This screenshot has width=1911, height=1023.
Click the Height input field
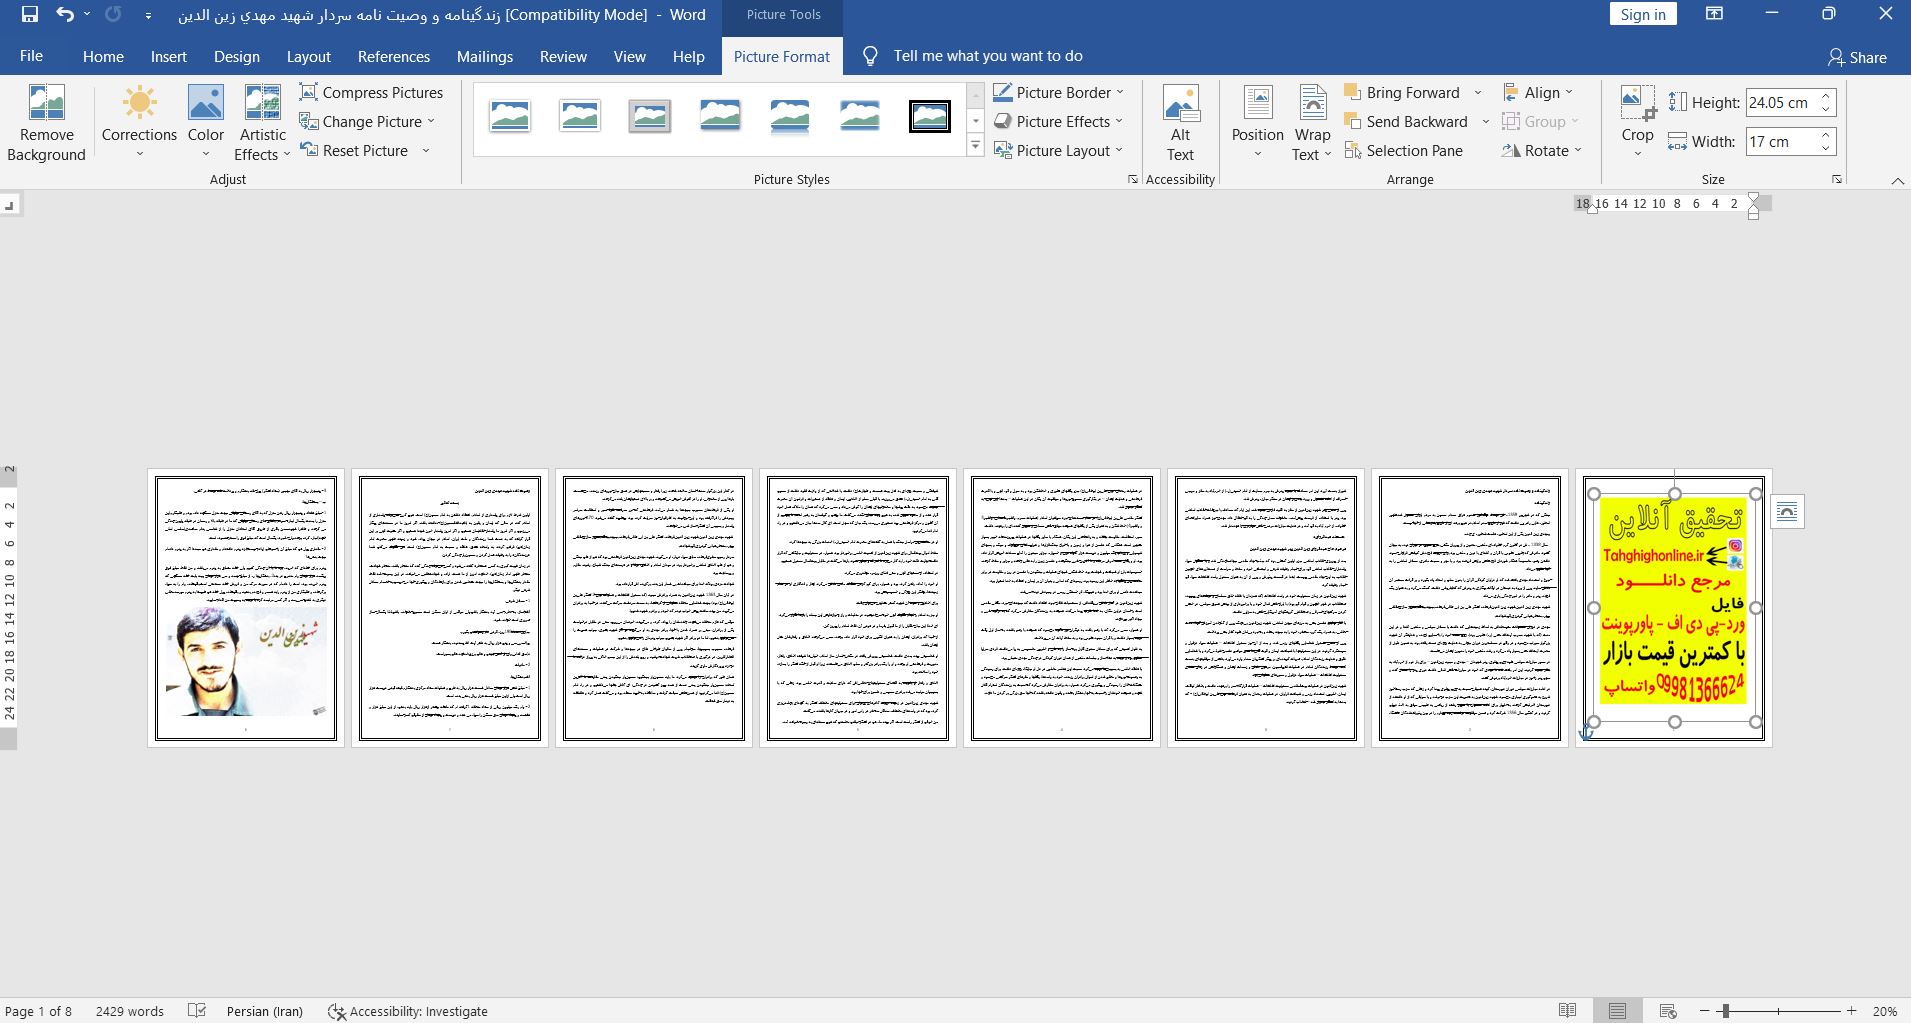[x=1779, y=102]
